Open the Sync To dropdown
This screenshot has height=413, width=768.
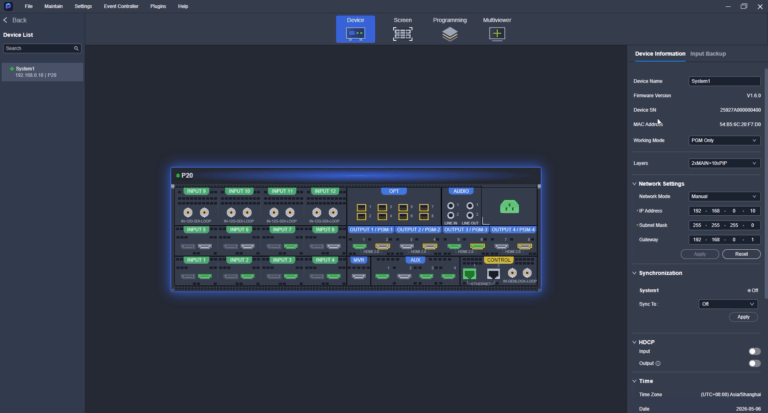point(728,304)
